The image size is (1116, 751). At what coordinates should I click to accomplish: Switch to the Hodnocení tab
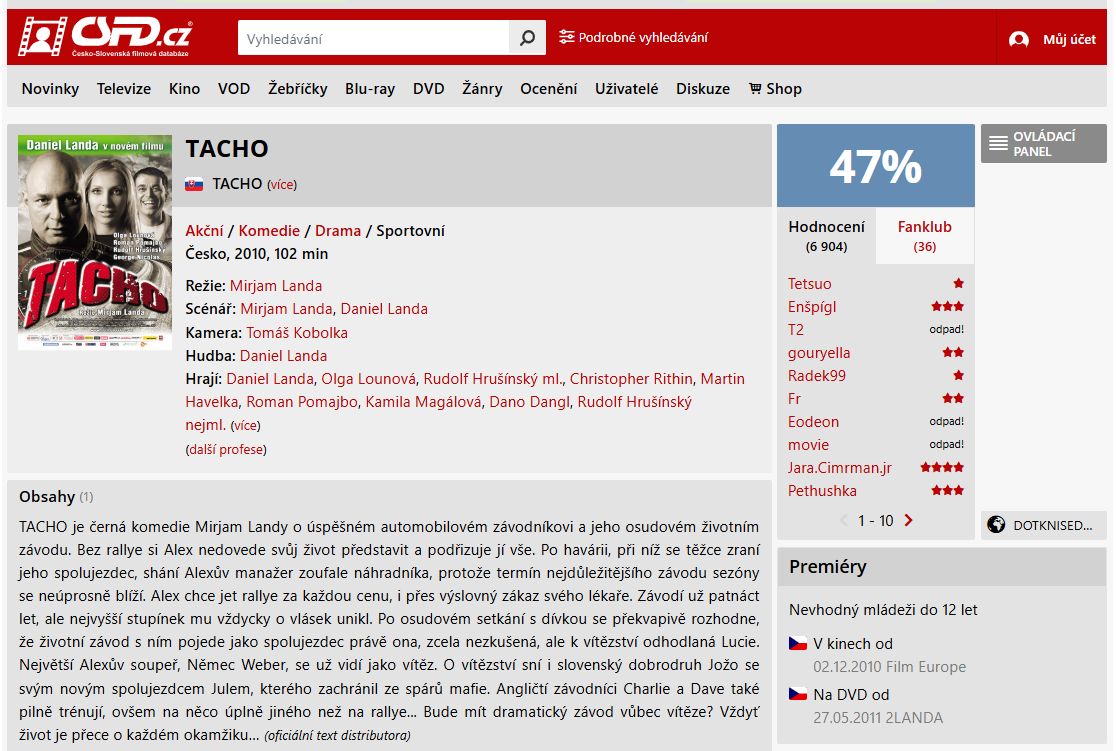pos(826,236)
